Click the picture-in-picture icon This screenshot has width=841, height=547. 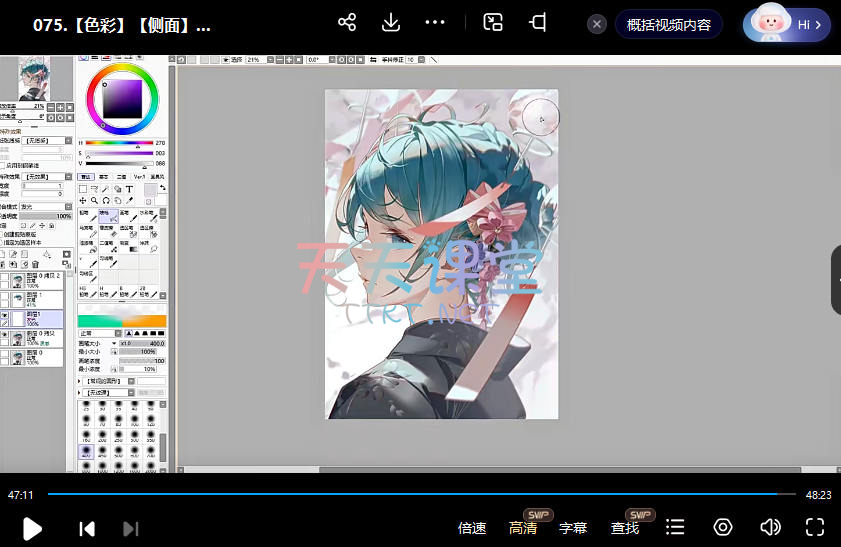[493, 23]
